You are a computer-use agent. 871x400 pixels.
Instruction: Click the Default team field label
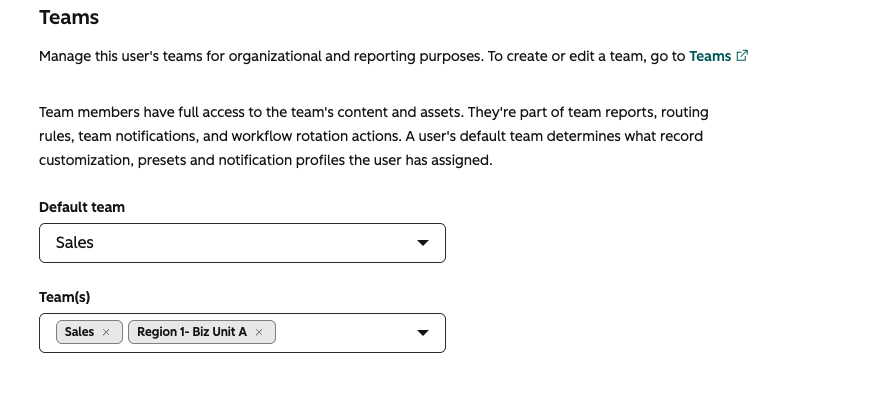82,207
